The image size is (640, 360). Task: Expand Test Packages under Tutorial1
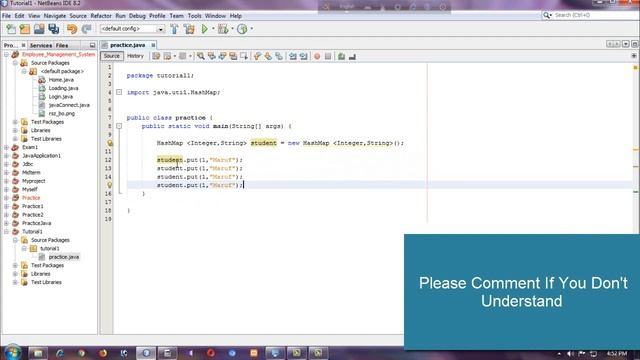click(x=15, y=265)
